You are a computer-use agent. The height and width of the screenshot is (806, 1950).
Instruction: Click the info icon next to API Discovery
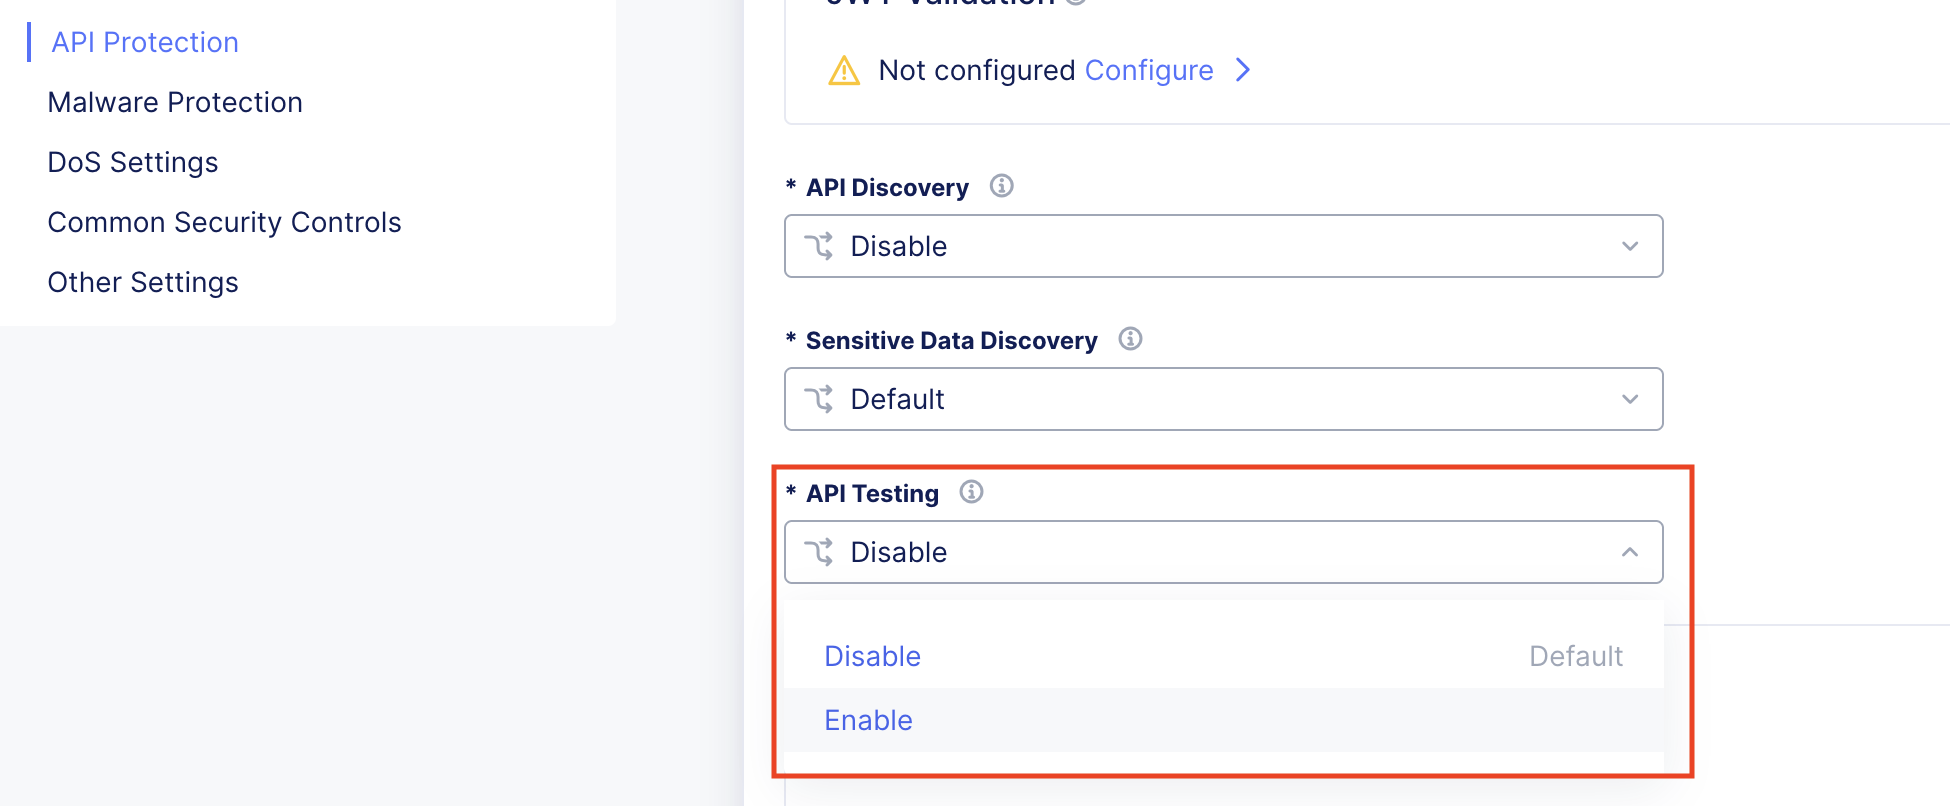[x=1002, y=186]
